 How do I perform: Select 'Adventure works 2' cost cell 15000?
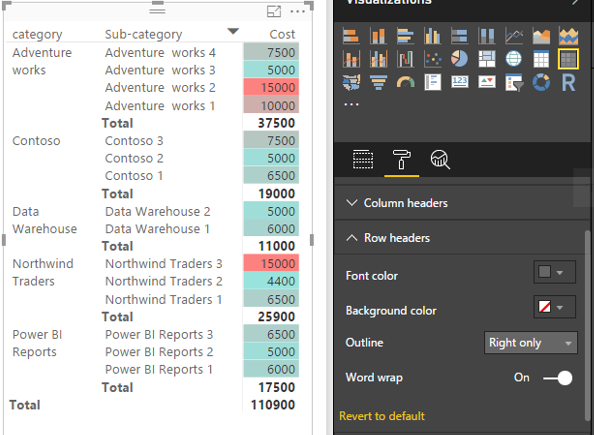(x=271, y=88)
